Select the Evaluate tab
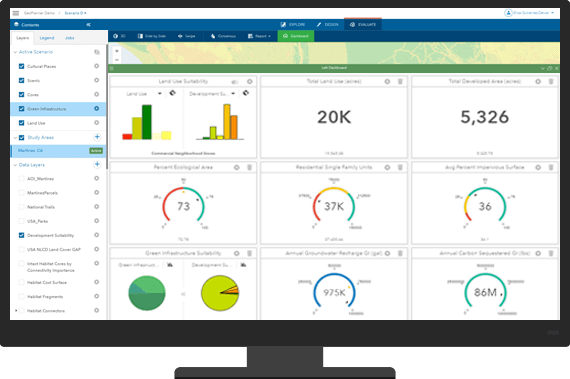Screen dimensions: 570x379 [363, 24]
